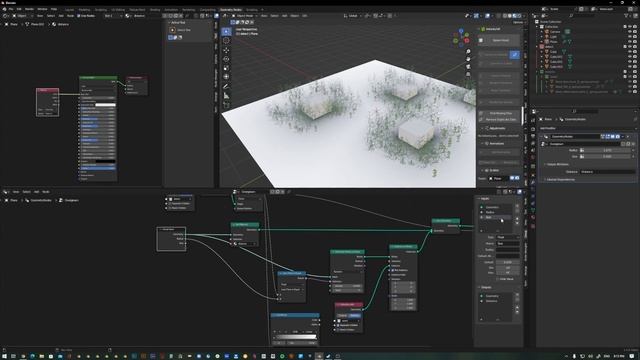640x360 pixels.
Task: Switch to the Layout workspace tab
Action: click(x=69, y=9)
